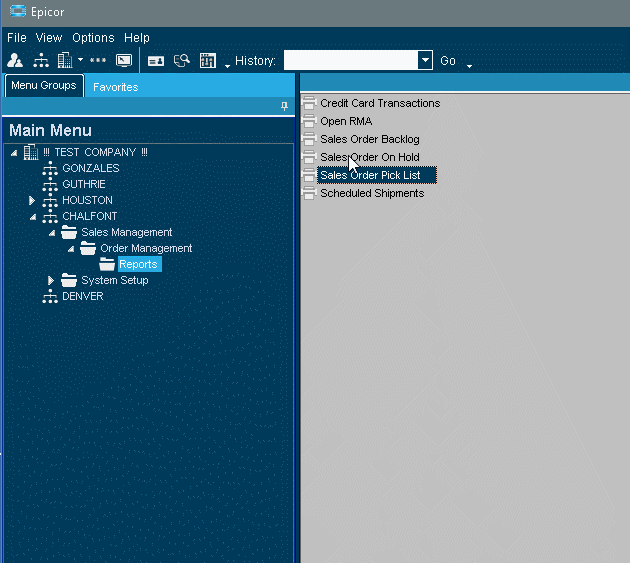630x563 pixels.
Task: Expand the System Setup folder
Action: pyautogui.click(x=51, y=280)
